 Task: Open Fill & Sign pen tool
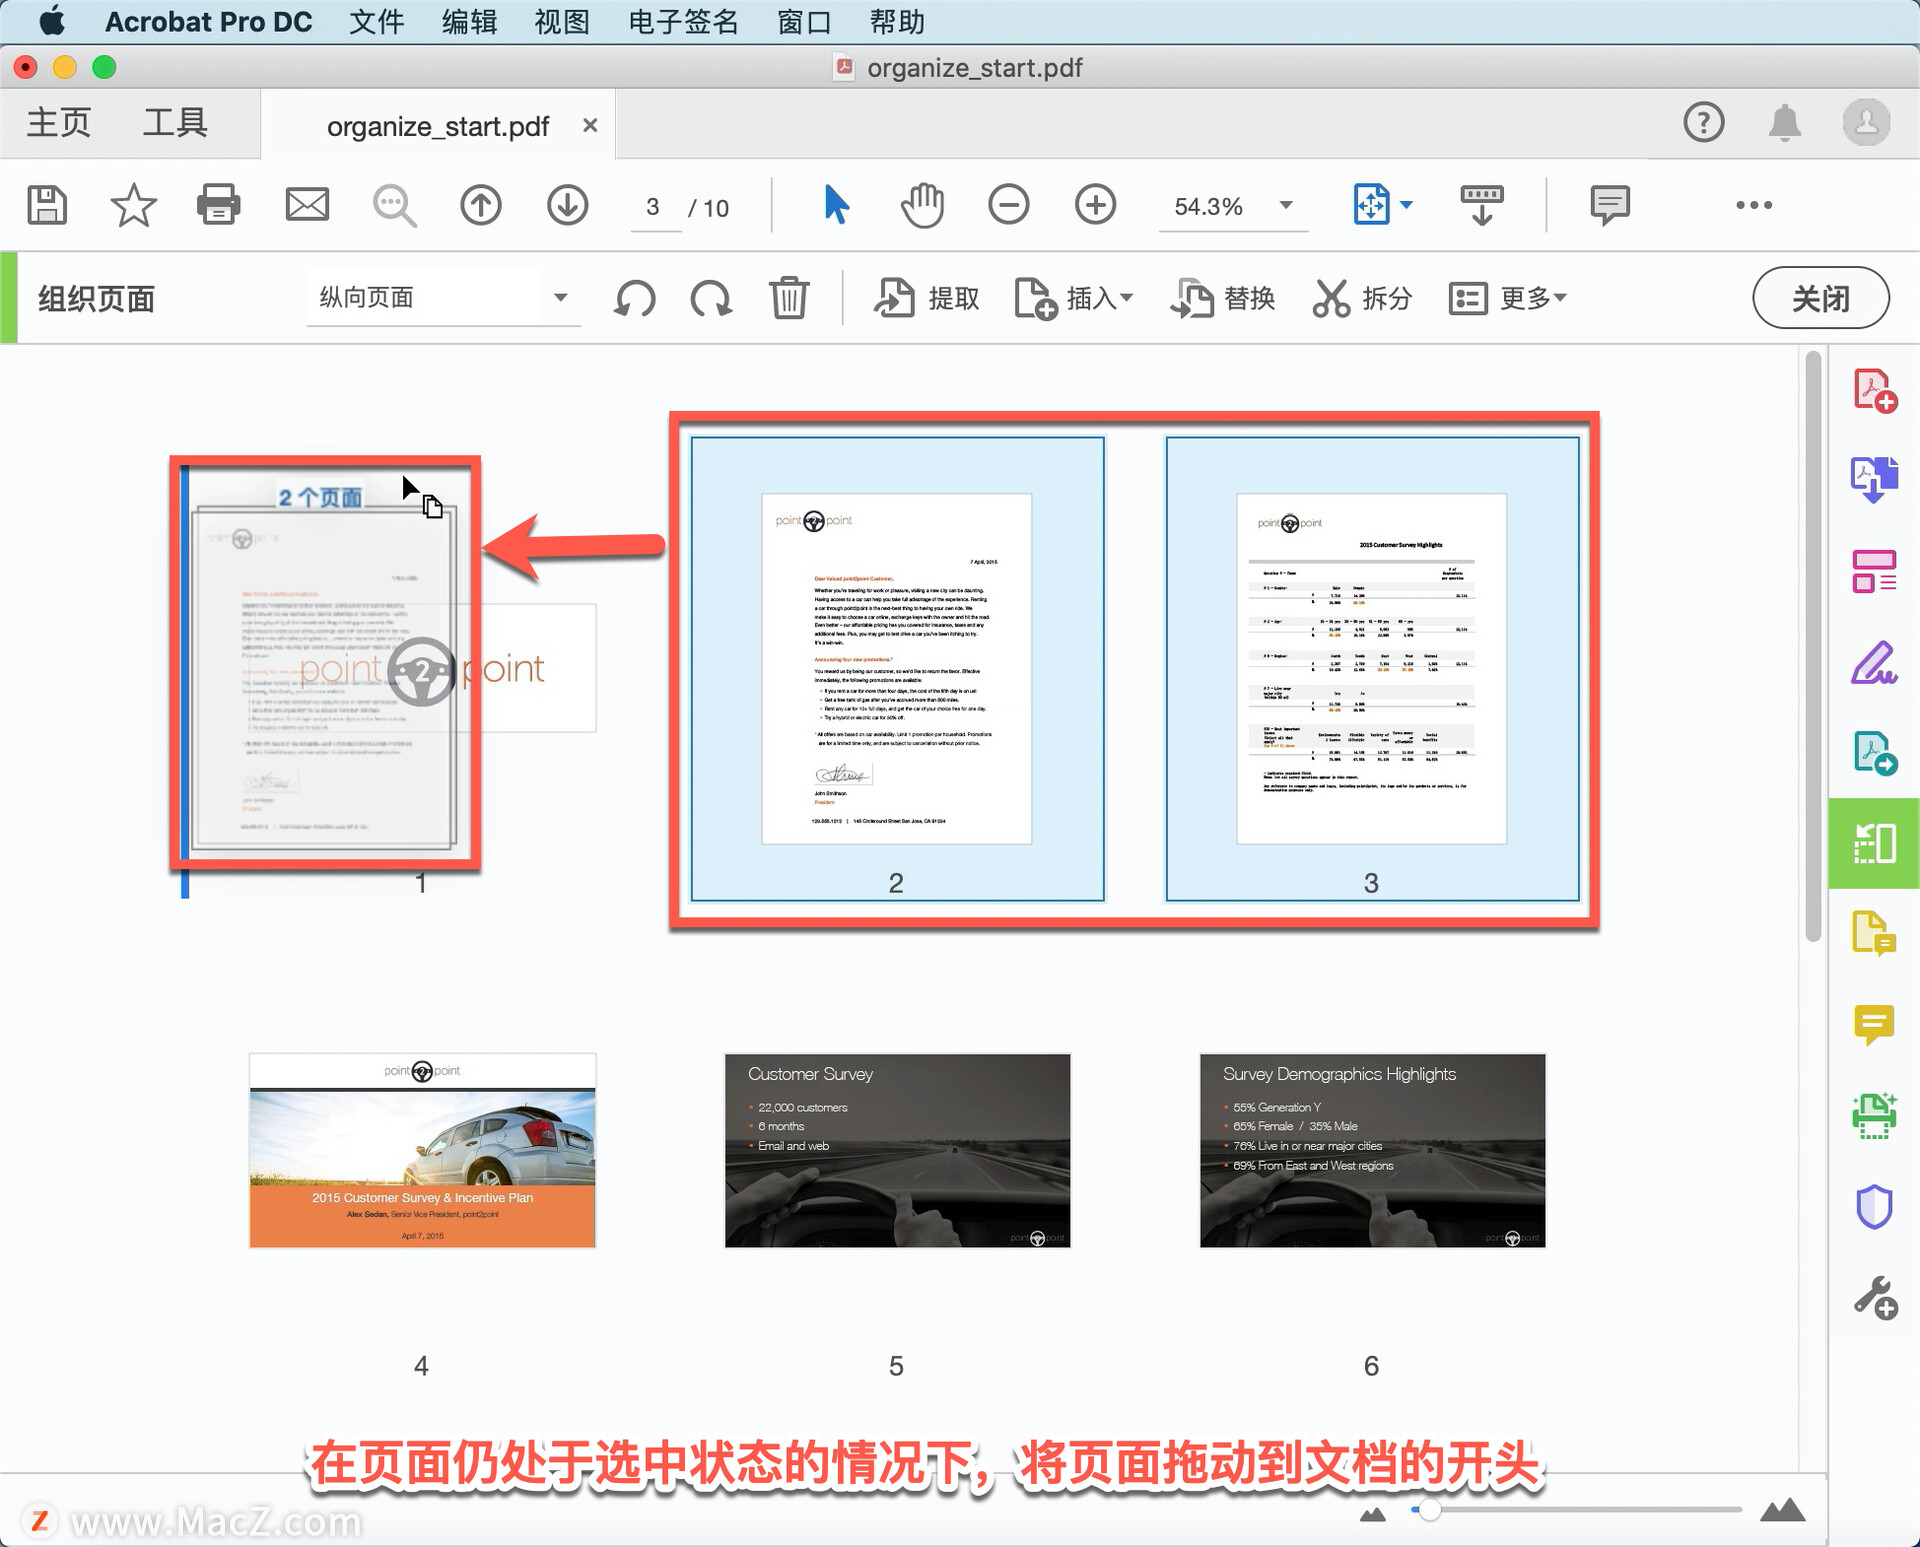pyautogui.click(x=1873, y=663)
